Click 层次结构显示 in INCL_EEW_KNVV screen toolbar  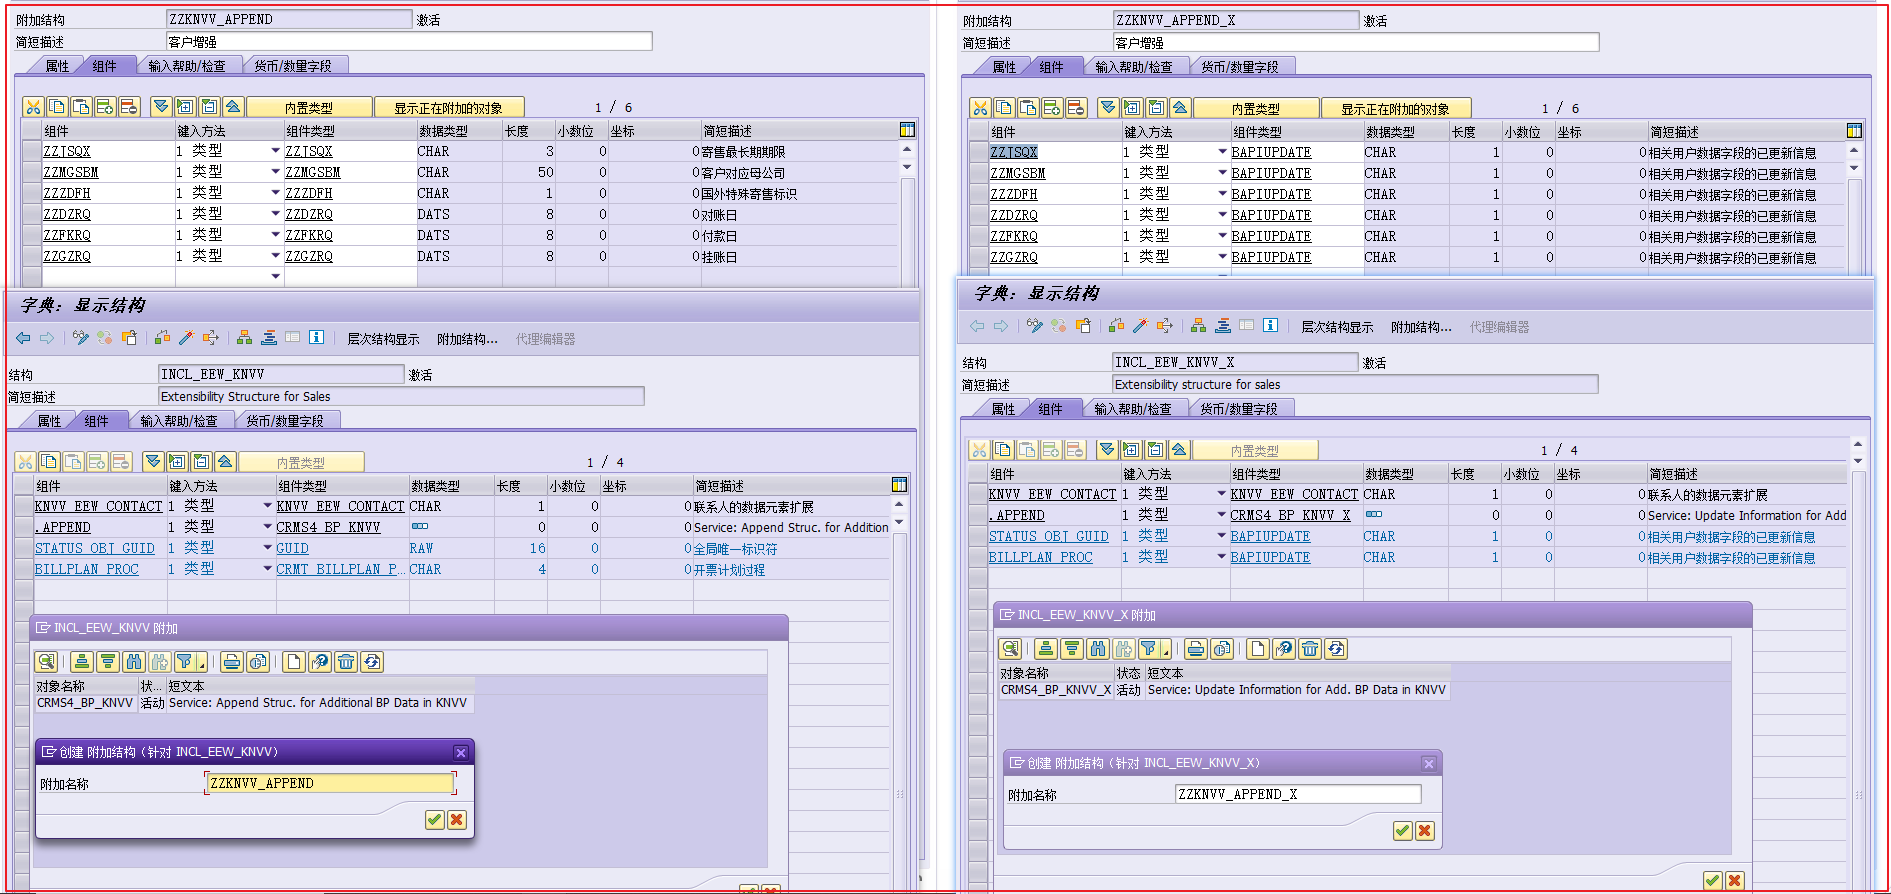383,339
